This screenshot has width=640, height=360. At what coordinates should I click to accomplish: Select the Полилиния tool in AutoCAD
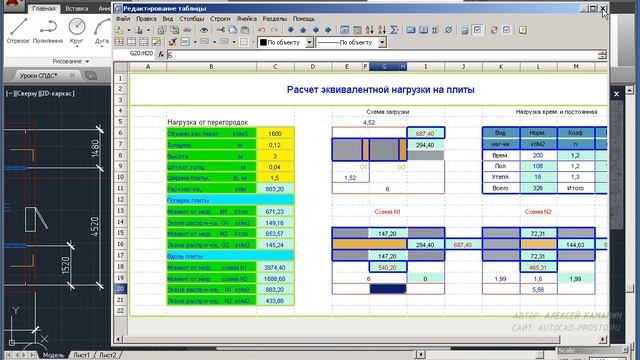[48, 31]
